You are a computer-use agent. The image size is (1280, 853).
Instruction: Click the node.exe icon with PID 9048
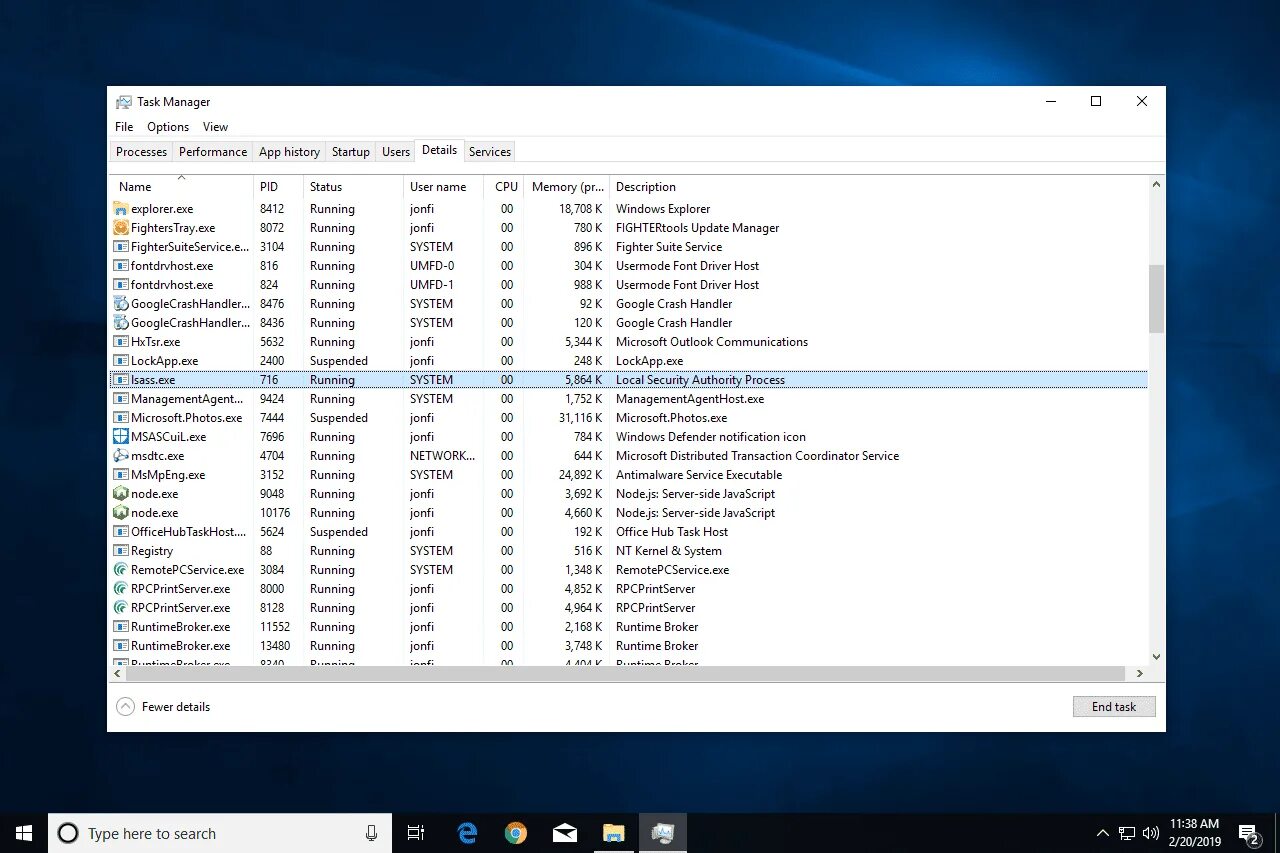[x=121, y=494]
